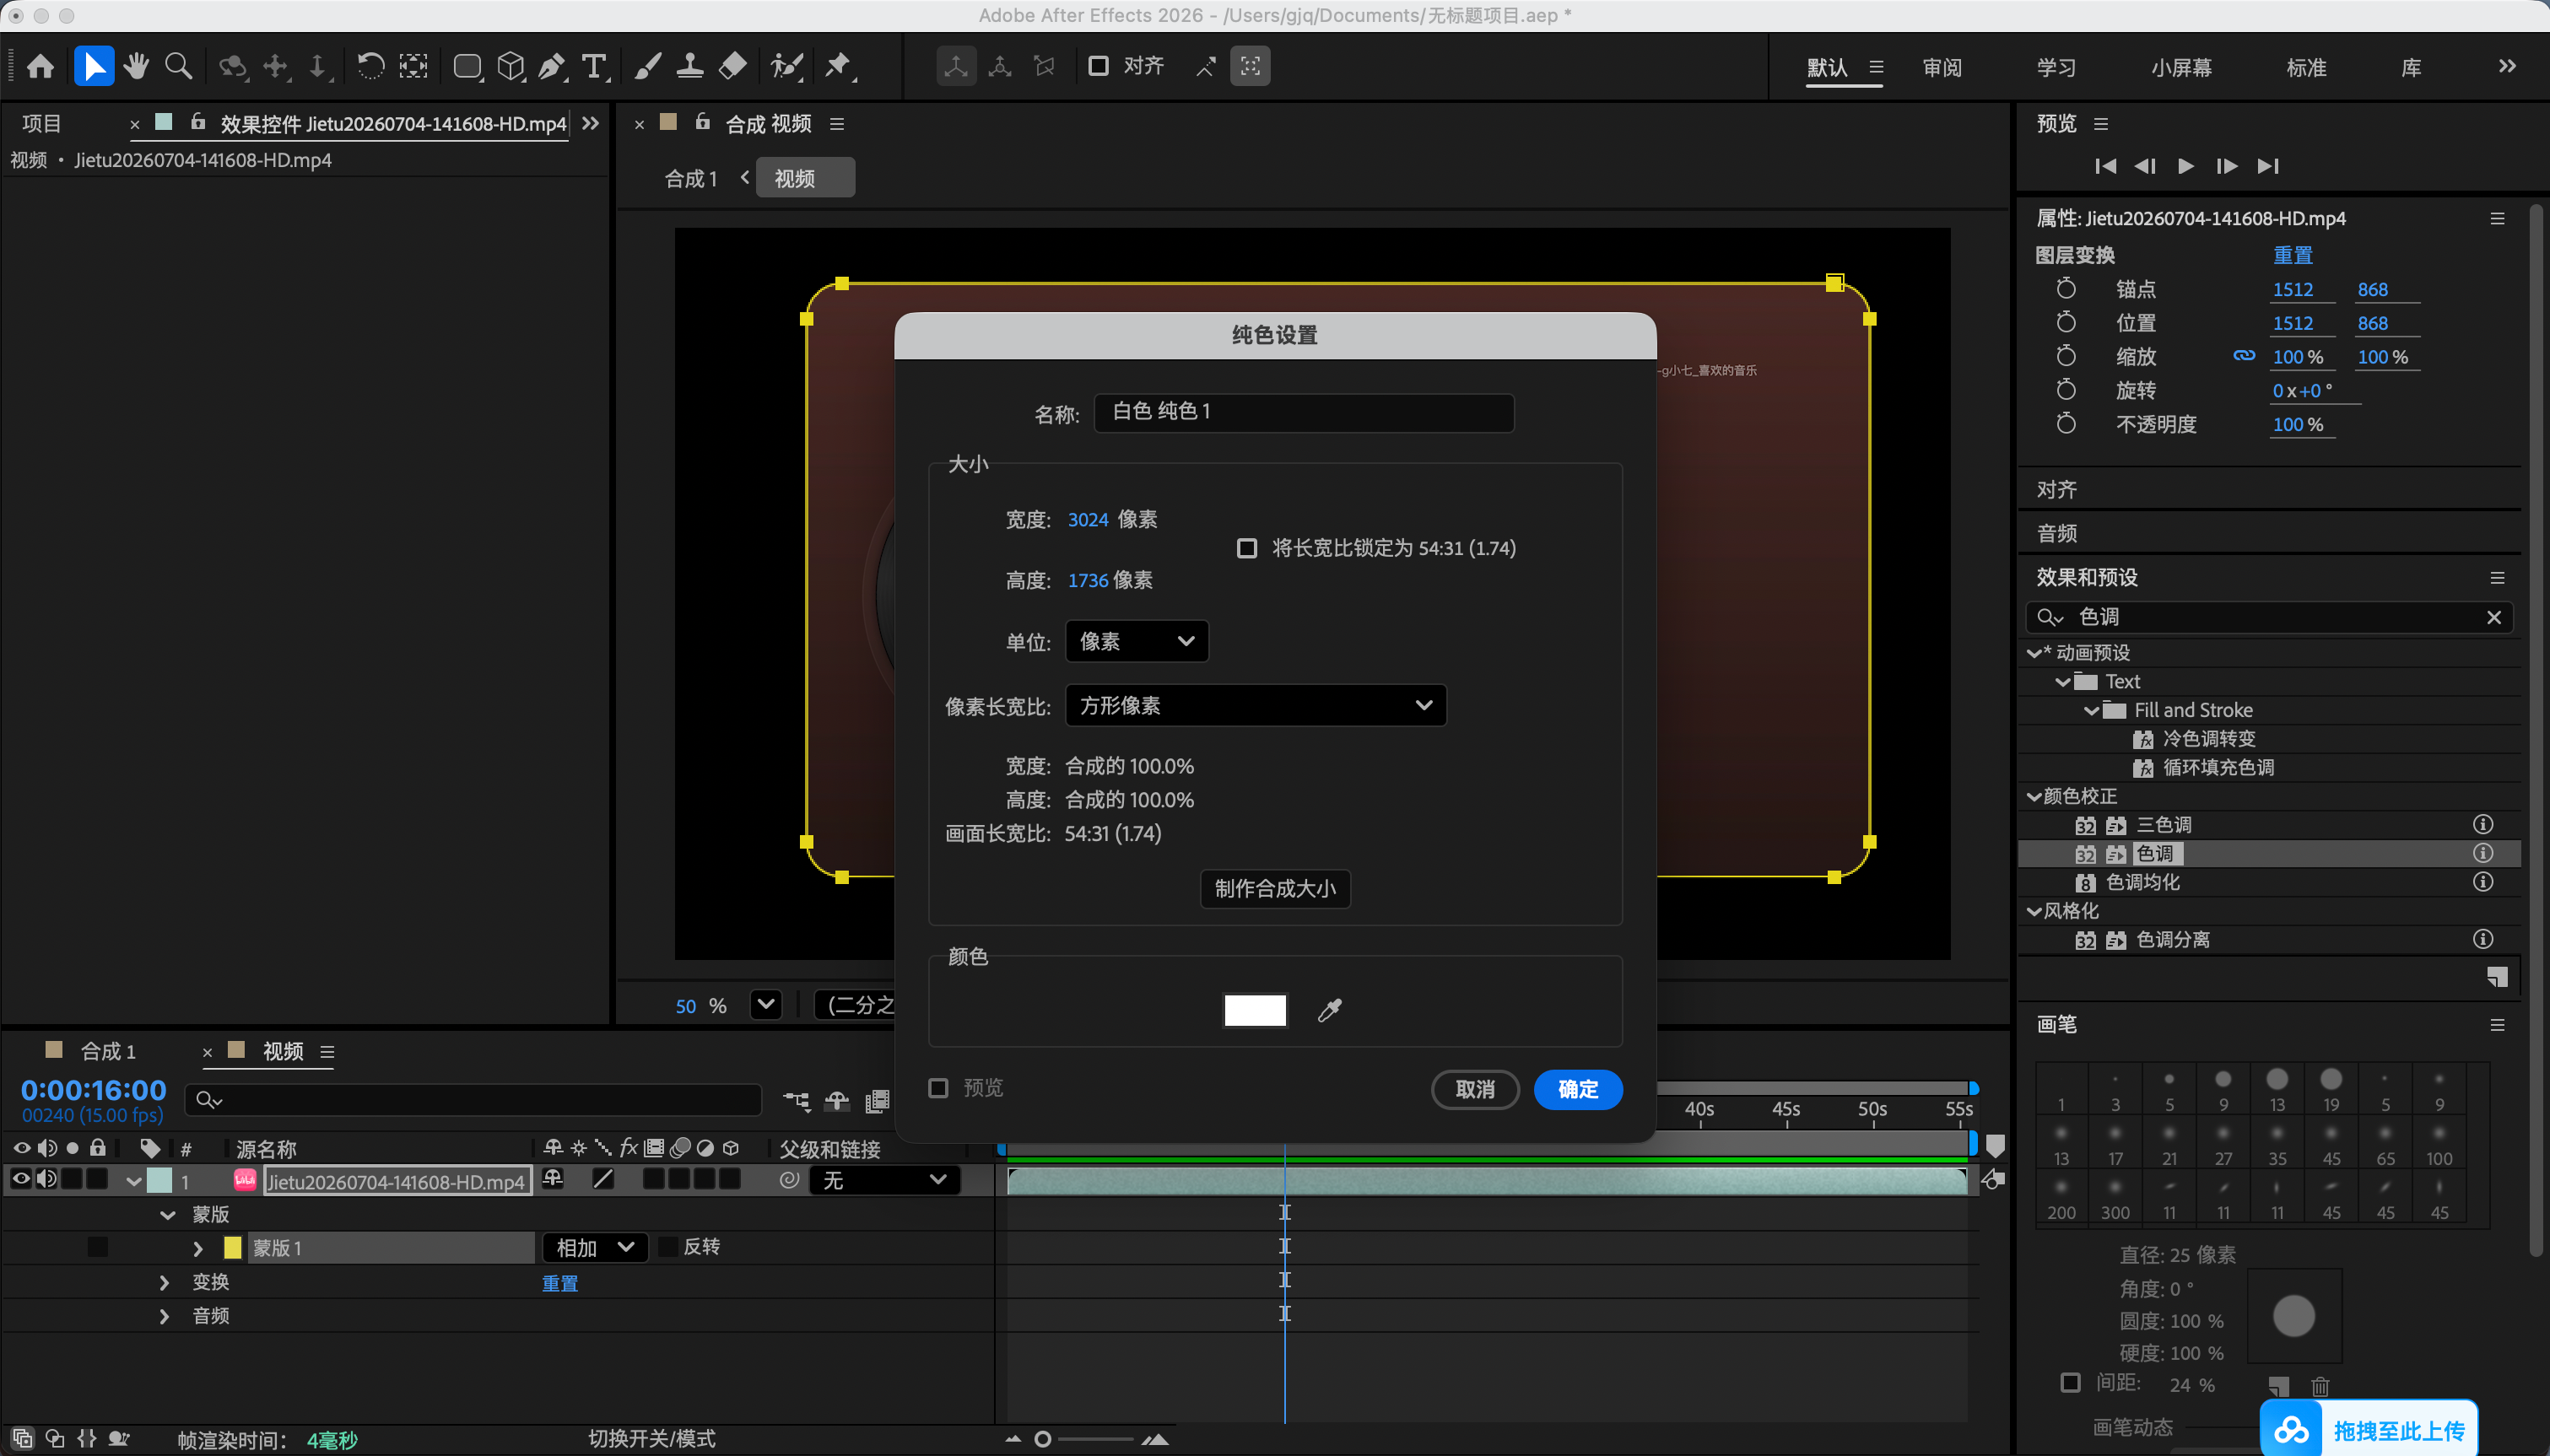The image size is (2550, 1456).
Task: Go to the Home screen icon
Action: coord(41,66)
